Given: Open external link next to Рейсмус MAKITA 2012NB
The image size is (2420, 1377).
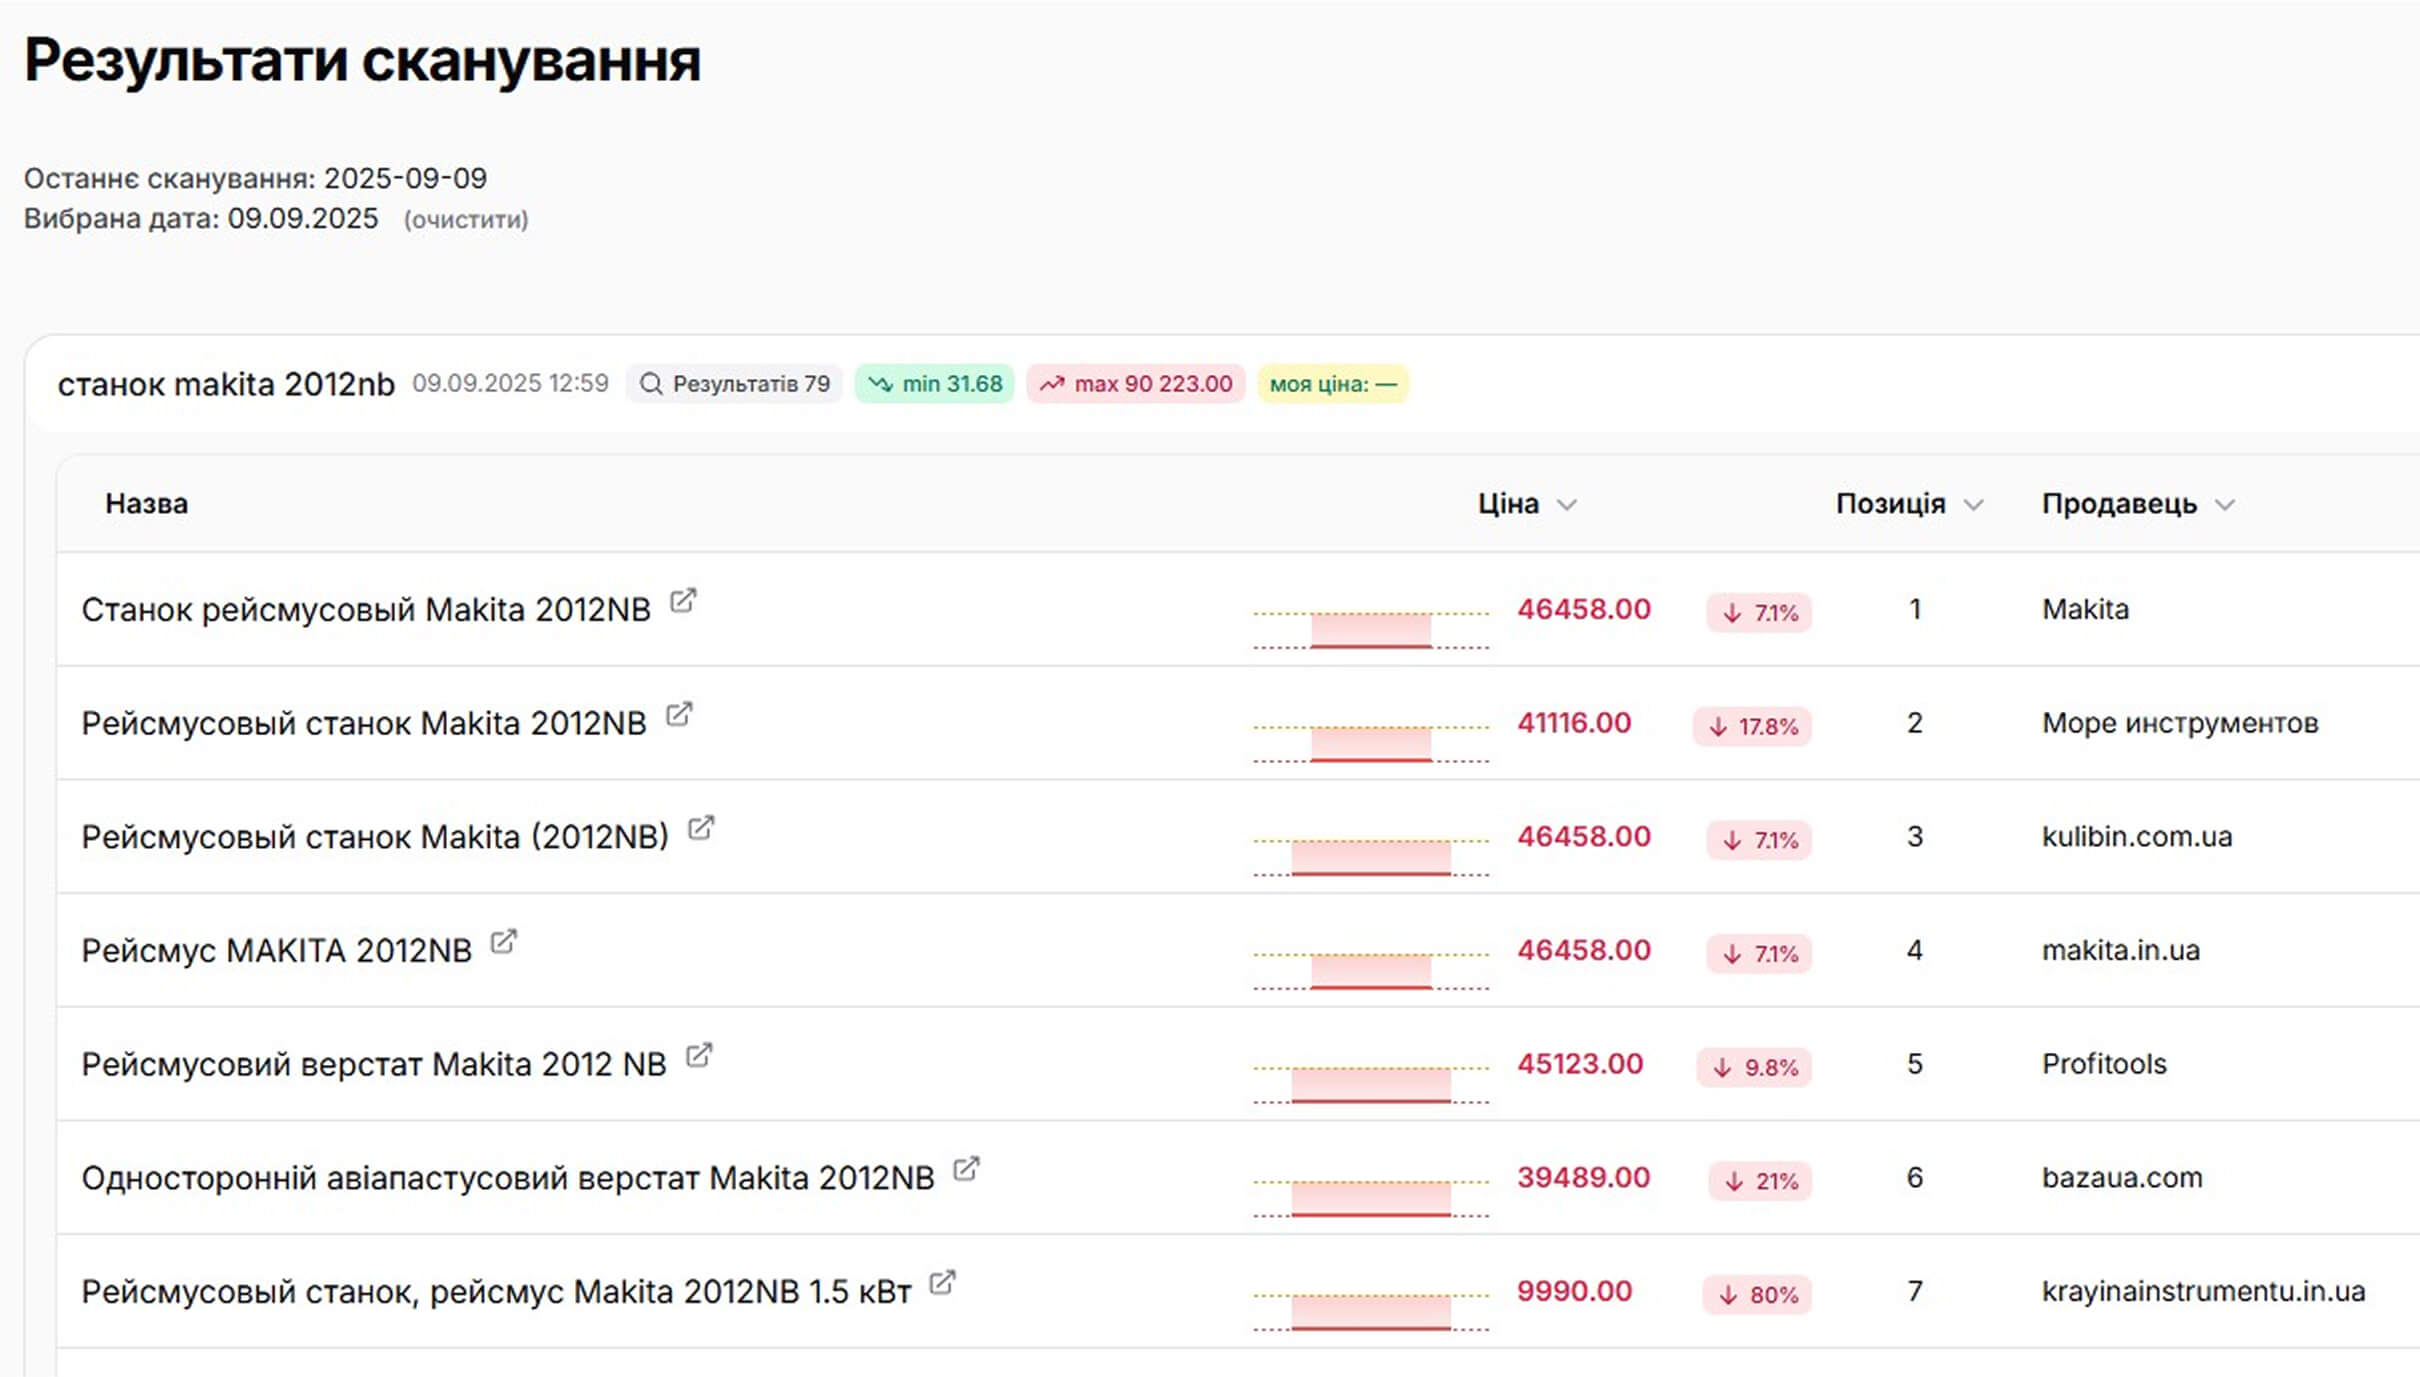Looking at the screenshot, I should 503,942.
